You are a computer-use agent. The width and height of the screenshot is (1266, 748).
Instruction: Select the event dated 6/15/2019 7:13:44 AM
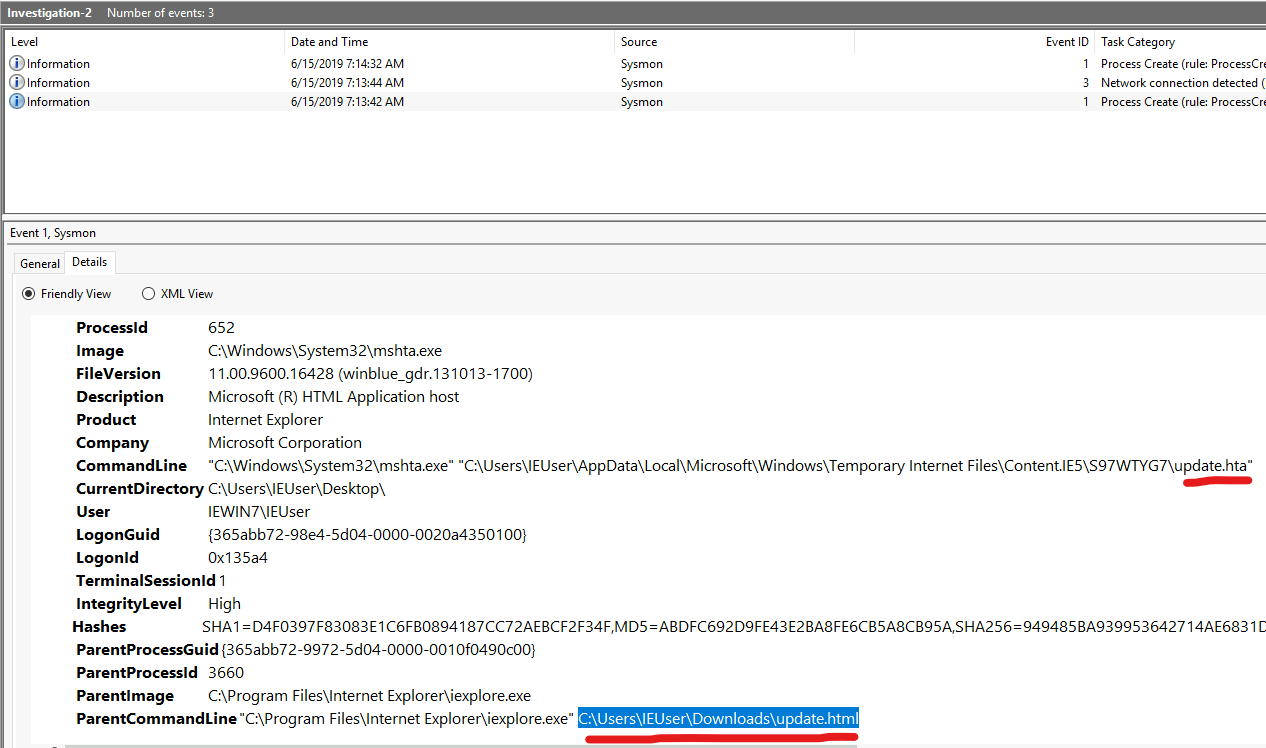(x=636, y=83)
